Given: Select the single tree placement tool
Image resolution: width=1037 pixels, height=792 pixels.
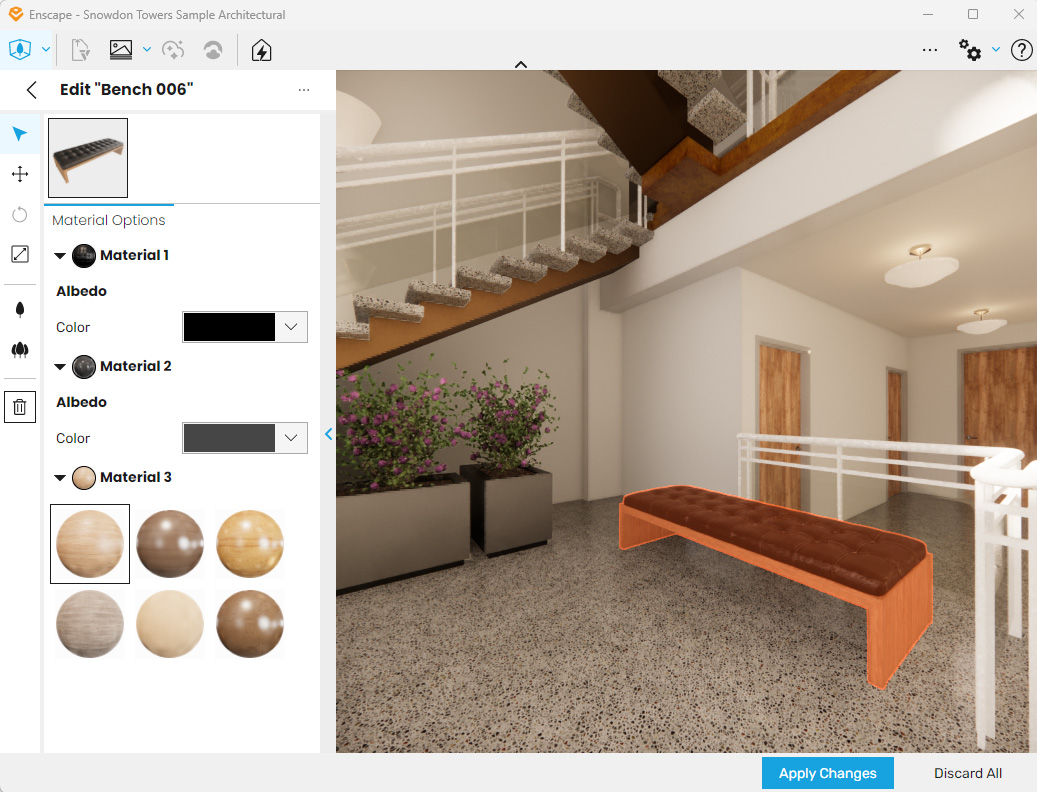Looking at the screenshot, I should [20, 309].
